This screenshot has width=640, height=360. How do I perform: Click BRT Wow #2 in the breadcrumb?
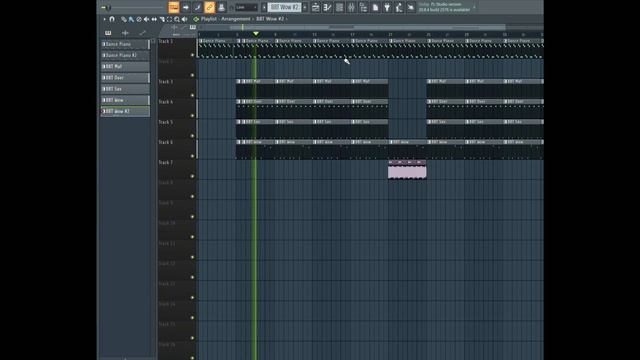[270, 19]
